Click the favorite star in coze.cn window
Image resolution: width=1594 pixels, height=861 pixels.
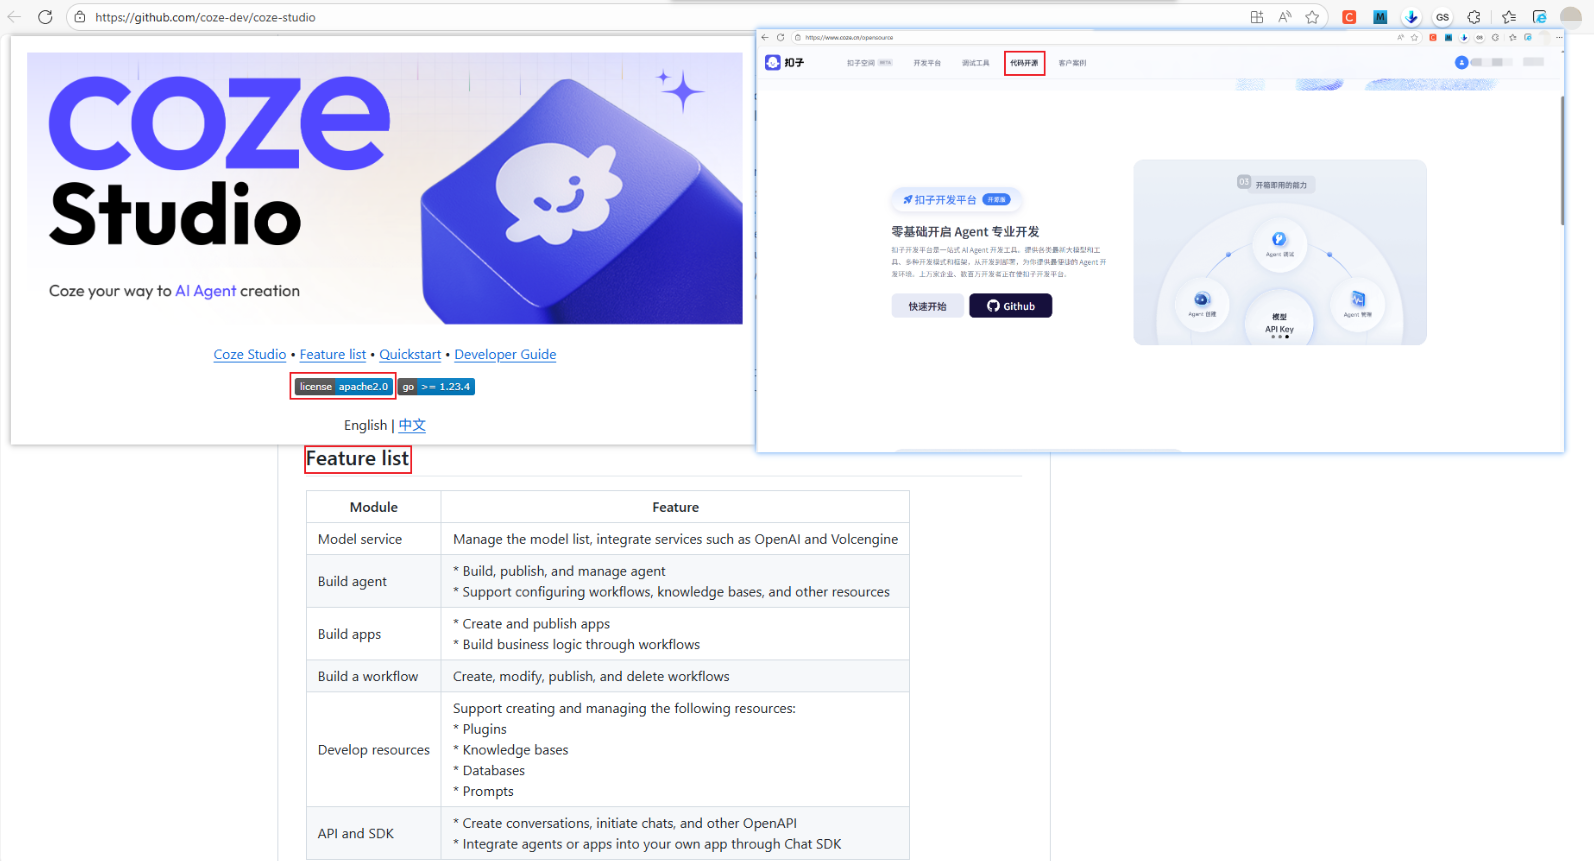(x=1414, y=37)
